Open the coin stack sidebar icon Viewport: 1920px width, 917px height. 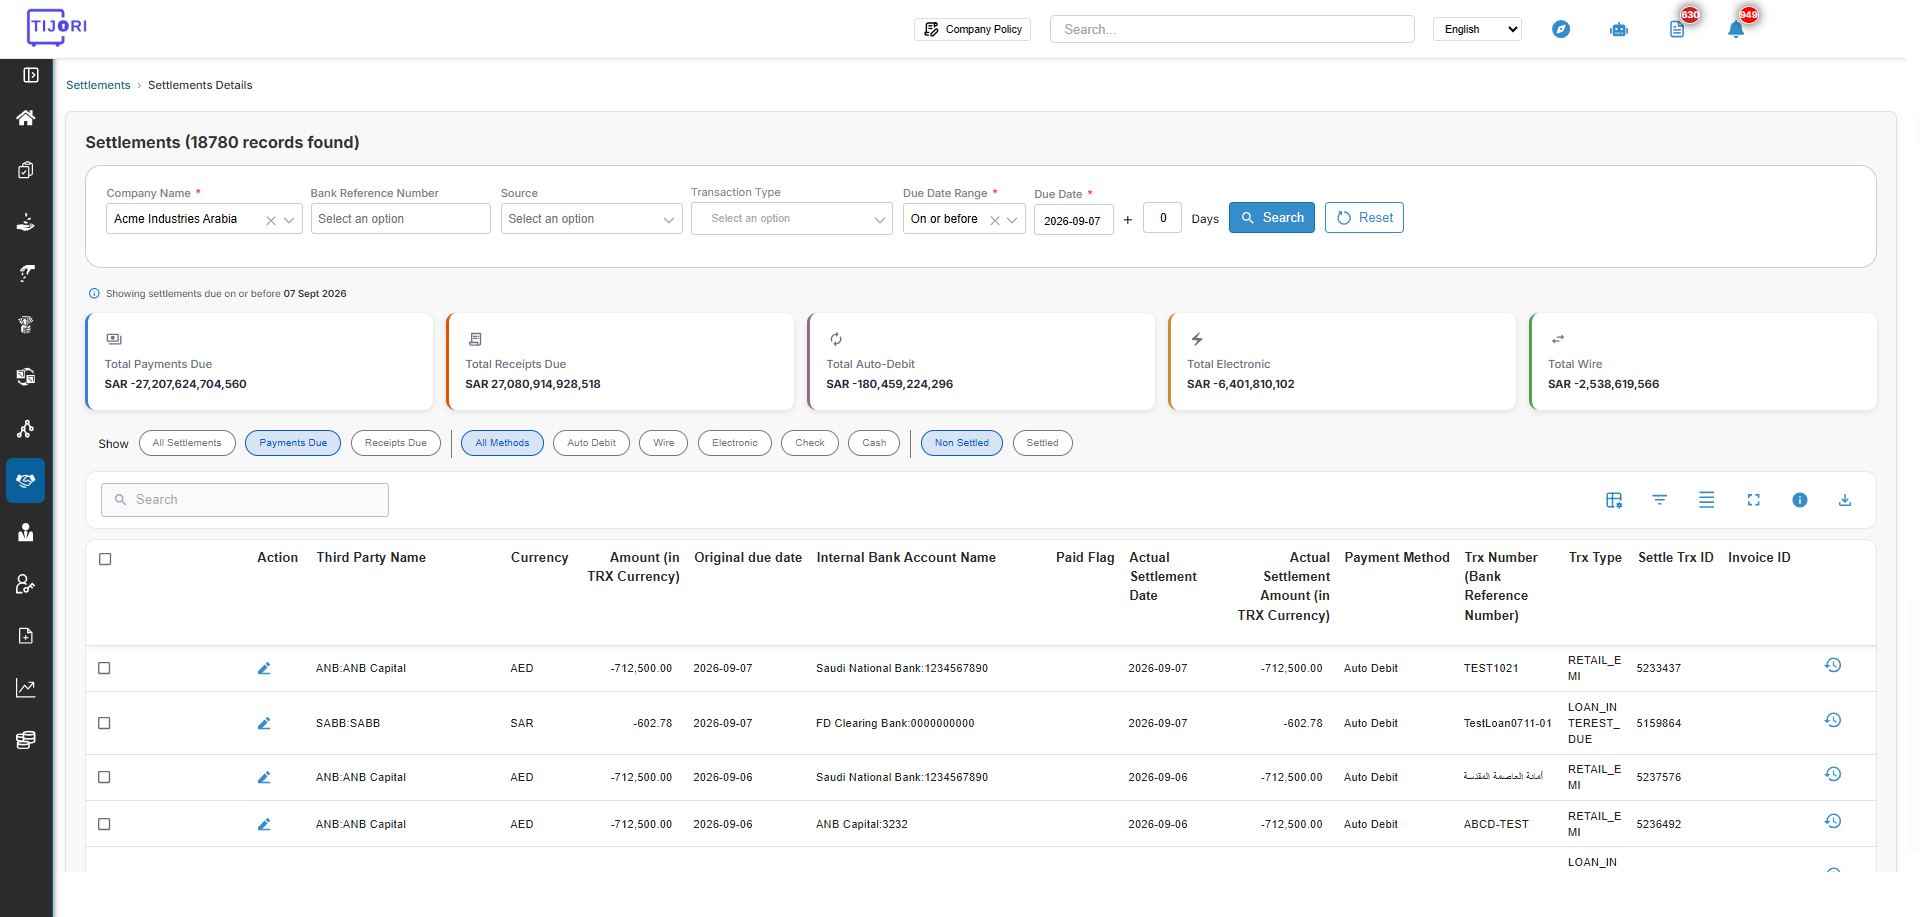(x=26, y=740)
